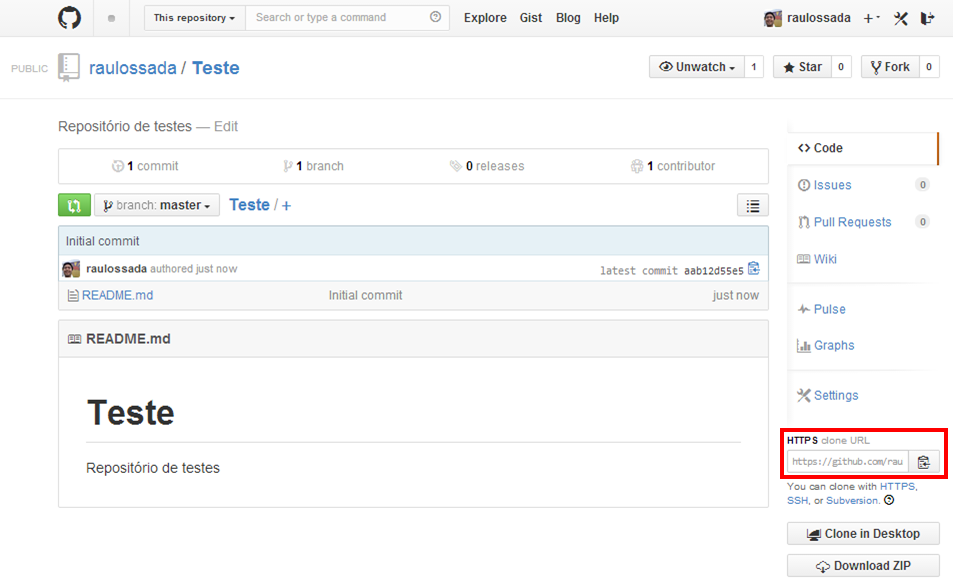Open the raulossada owner link
953x586 pixels.
pyautogui.click(x=132, y=68)
